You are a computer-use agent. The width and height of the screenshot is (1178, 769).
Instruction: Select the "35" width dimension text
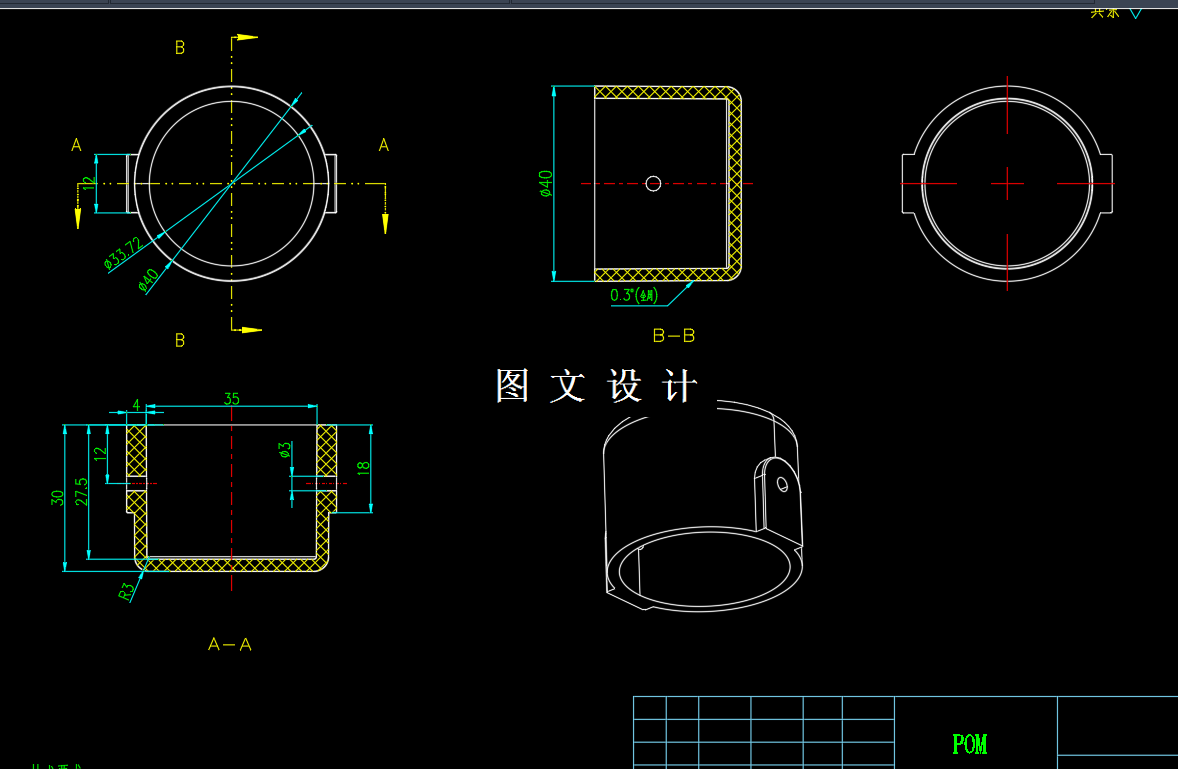click(x=231, y=399)
